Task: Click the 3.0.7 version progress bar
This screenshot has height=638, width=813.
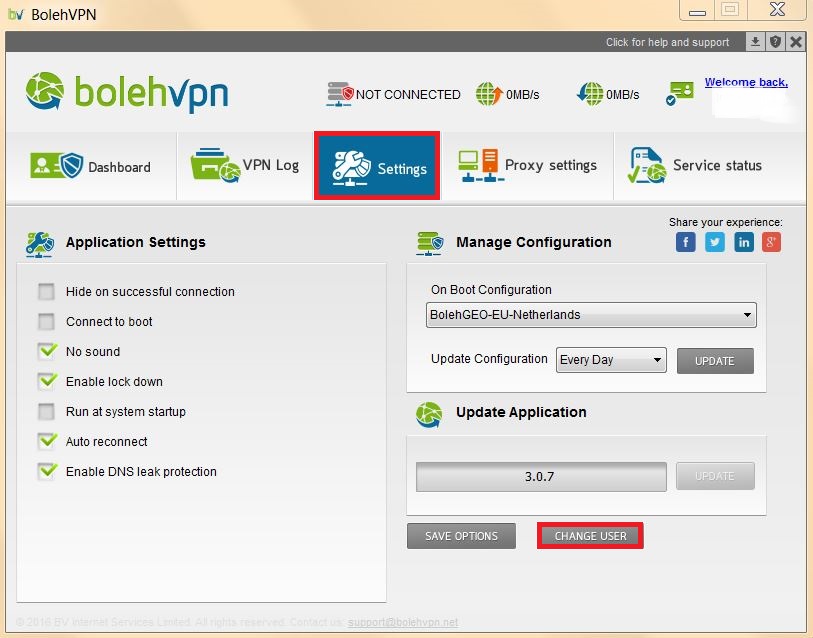Action: tap(541, 477)
